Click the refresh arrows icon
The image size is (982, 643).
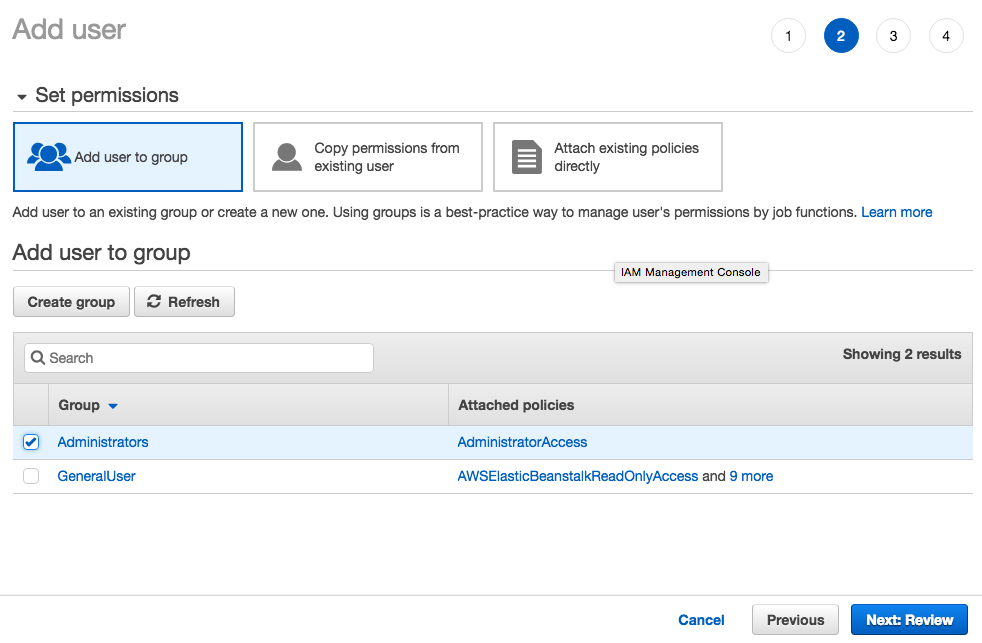pyautogui.click(x=154, y=302)
